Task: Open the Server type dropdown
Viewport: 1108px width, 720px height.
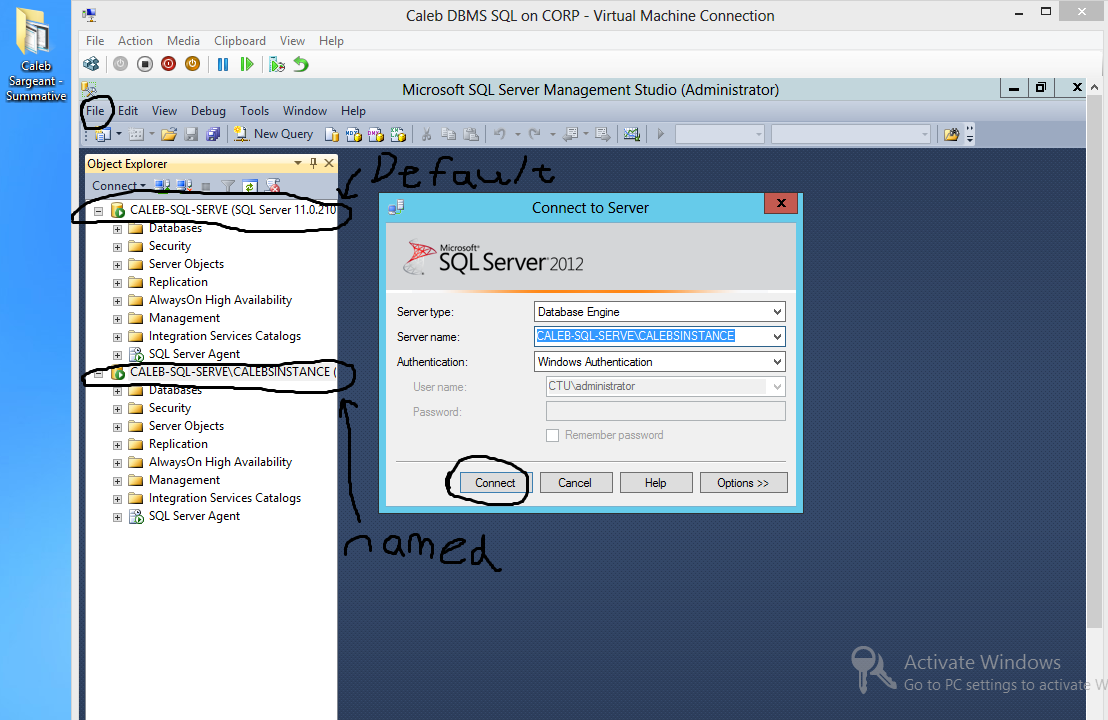Action: 777,312
